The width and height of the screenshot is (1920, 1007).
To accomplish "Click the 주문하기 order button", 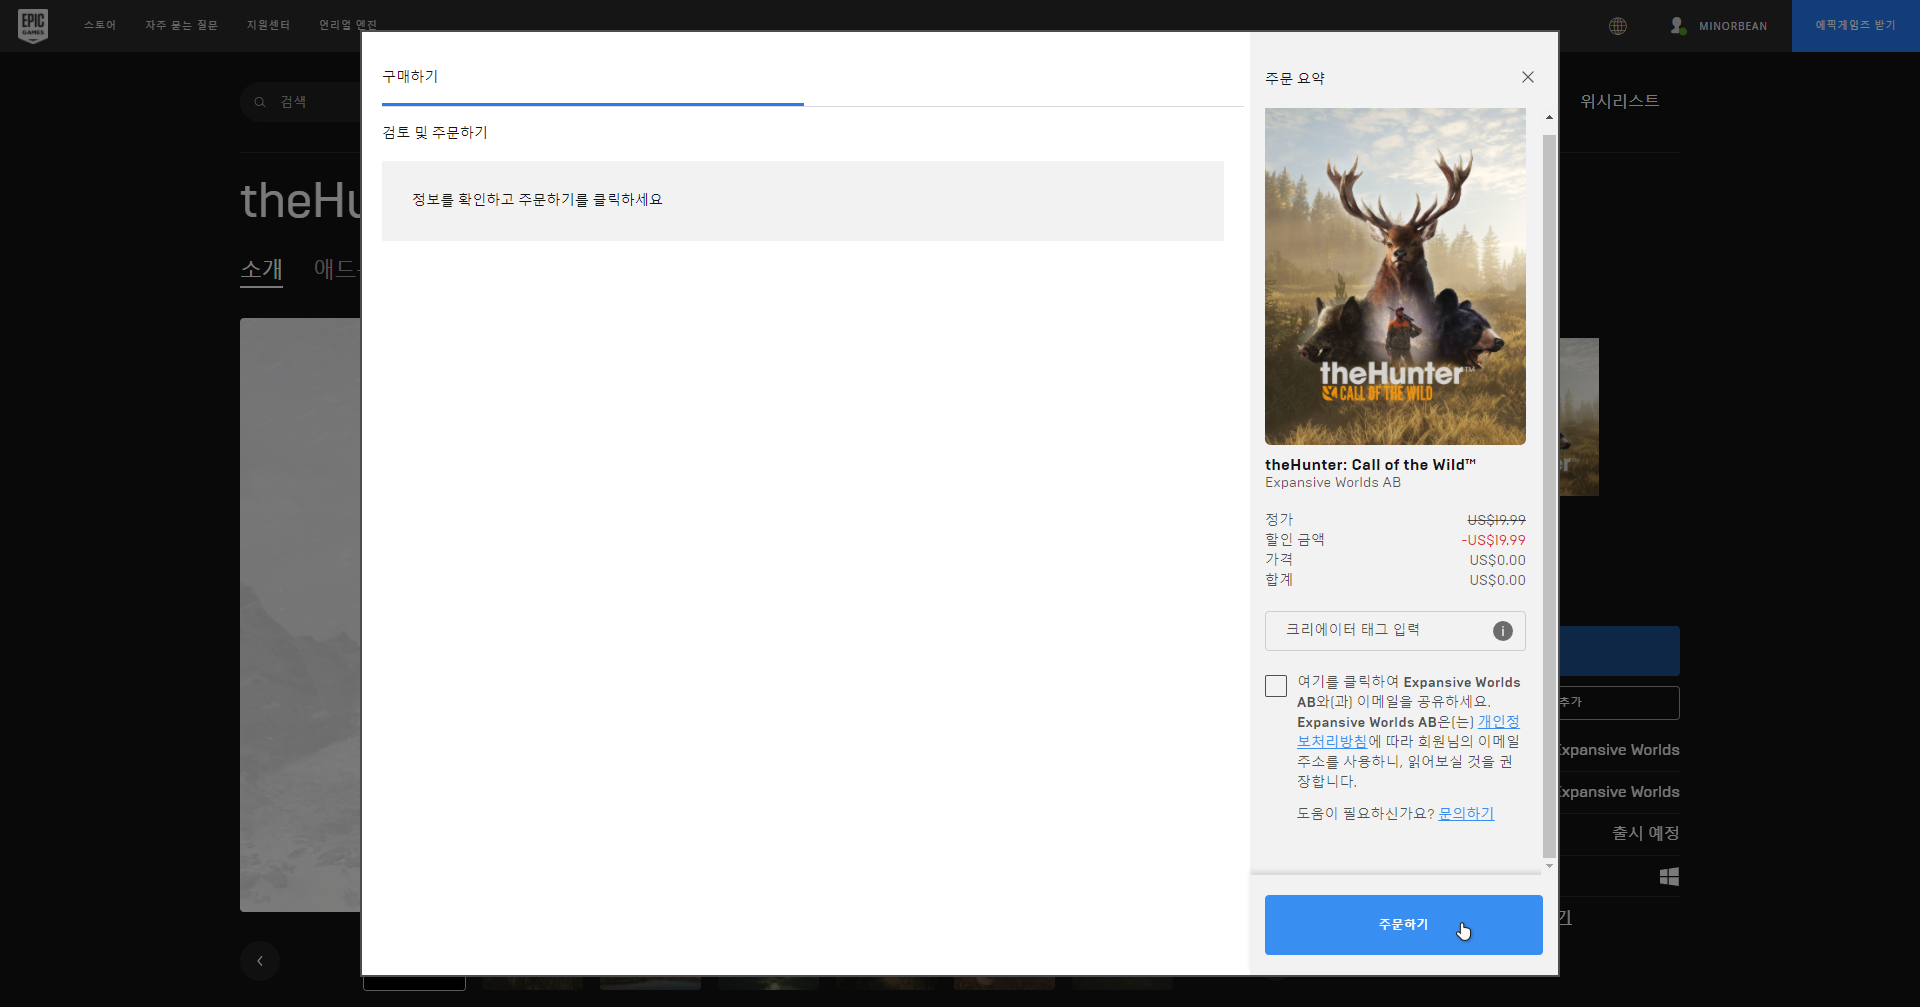I will click(1403, 925).
